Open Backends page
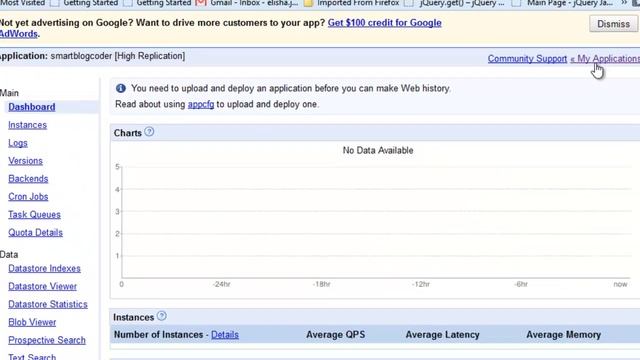This screenshot has height=360, width=640. click(28, 179)
